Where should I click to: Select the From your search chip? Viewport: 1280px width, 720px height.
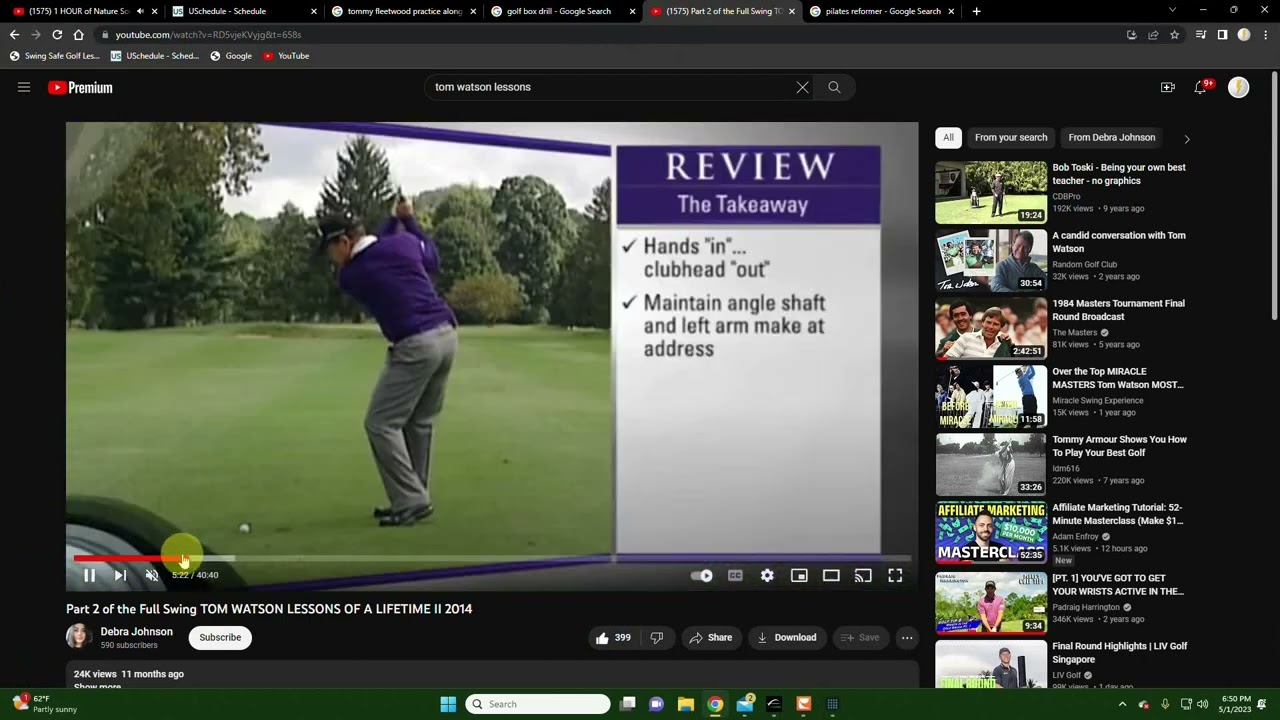(1011, 137)
